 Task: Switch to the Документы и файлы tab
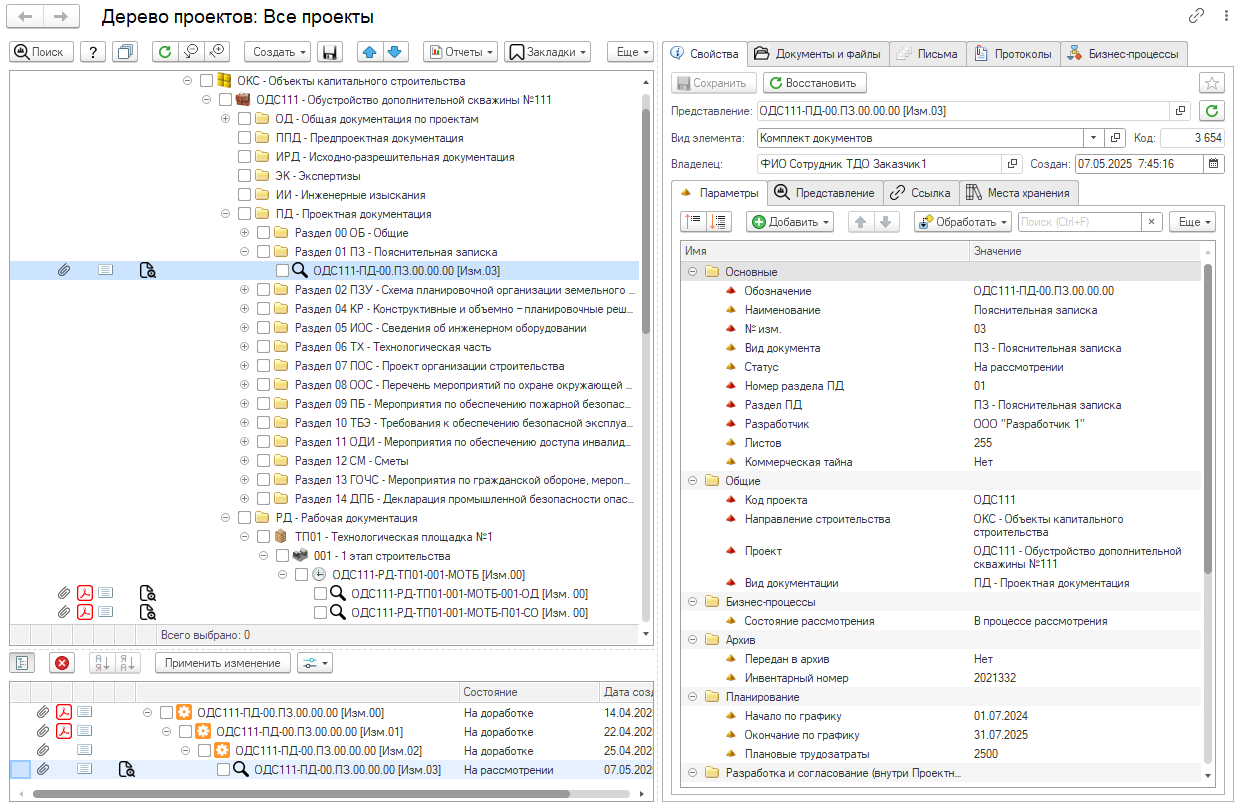[x=817, y=54]
